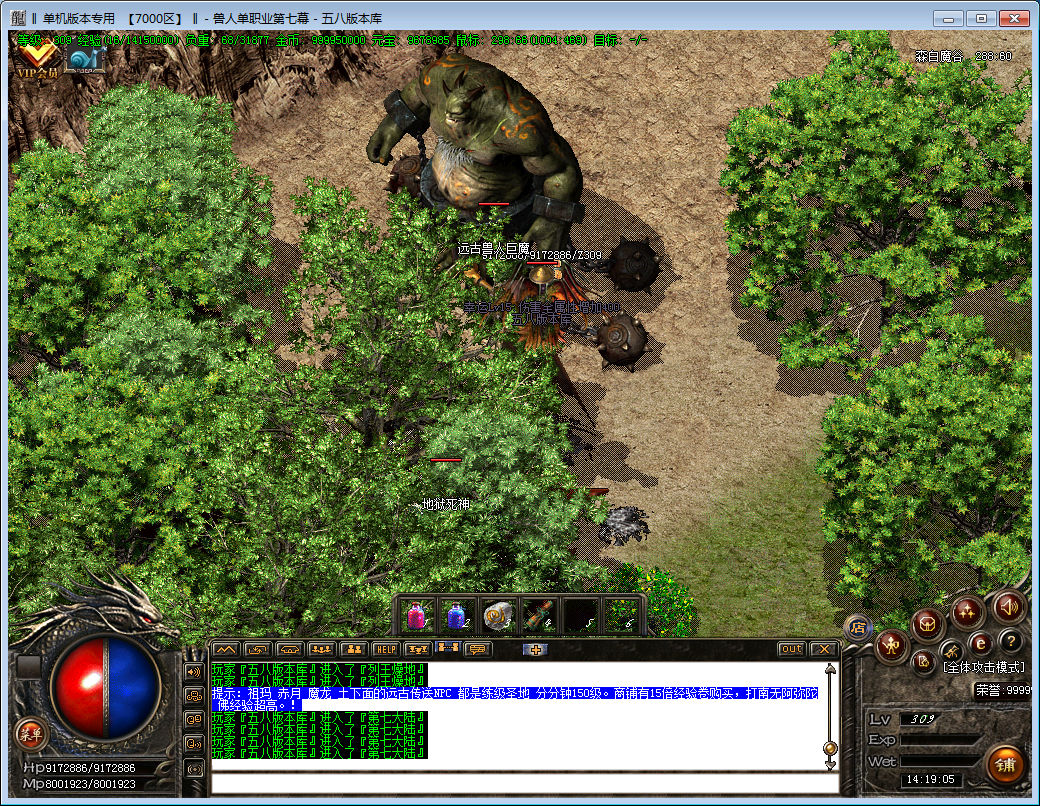This screenshot has height=806, width=1040.
Task: Toggle the 全体攻击模式 attack mode label
Action: [982, 667]
